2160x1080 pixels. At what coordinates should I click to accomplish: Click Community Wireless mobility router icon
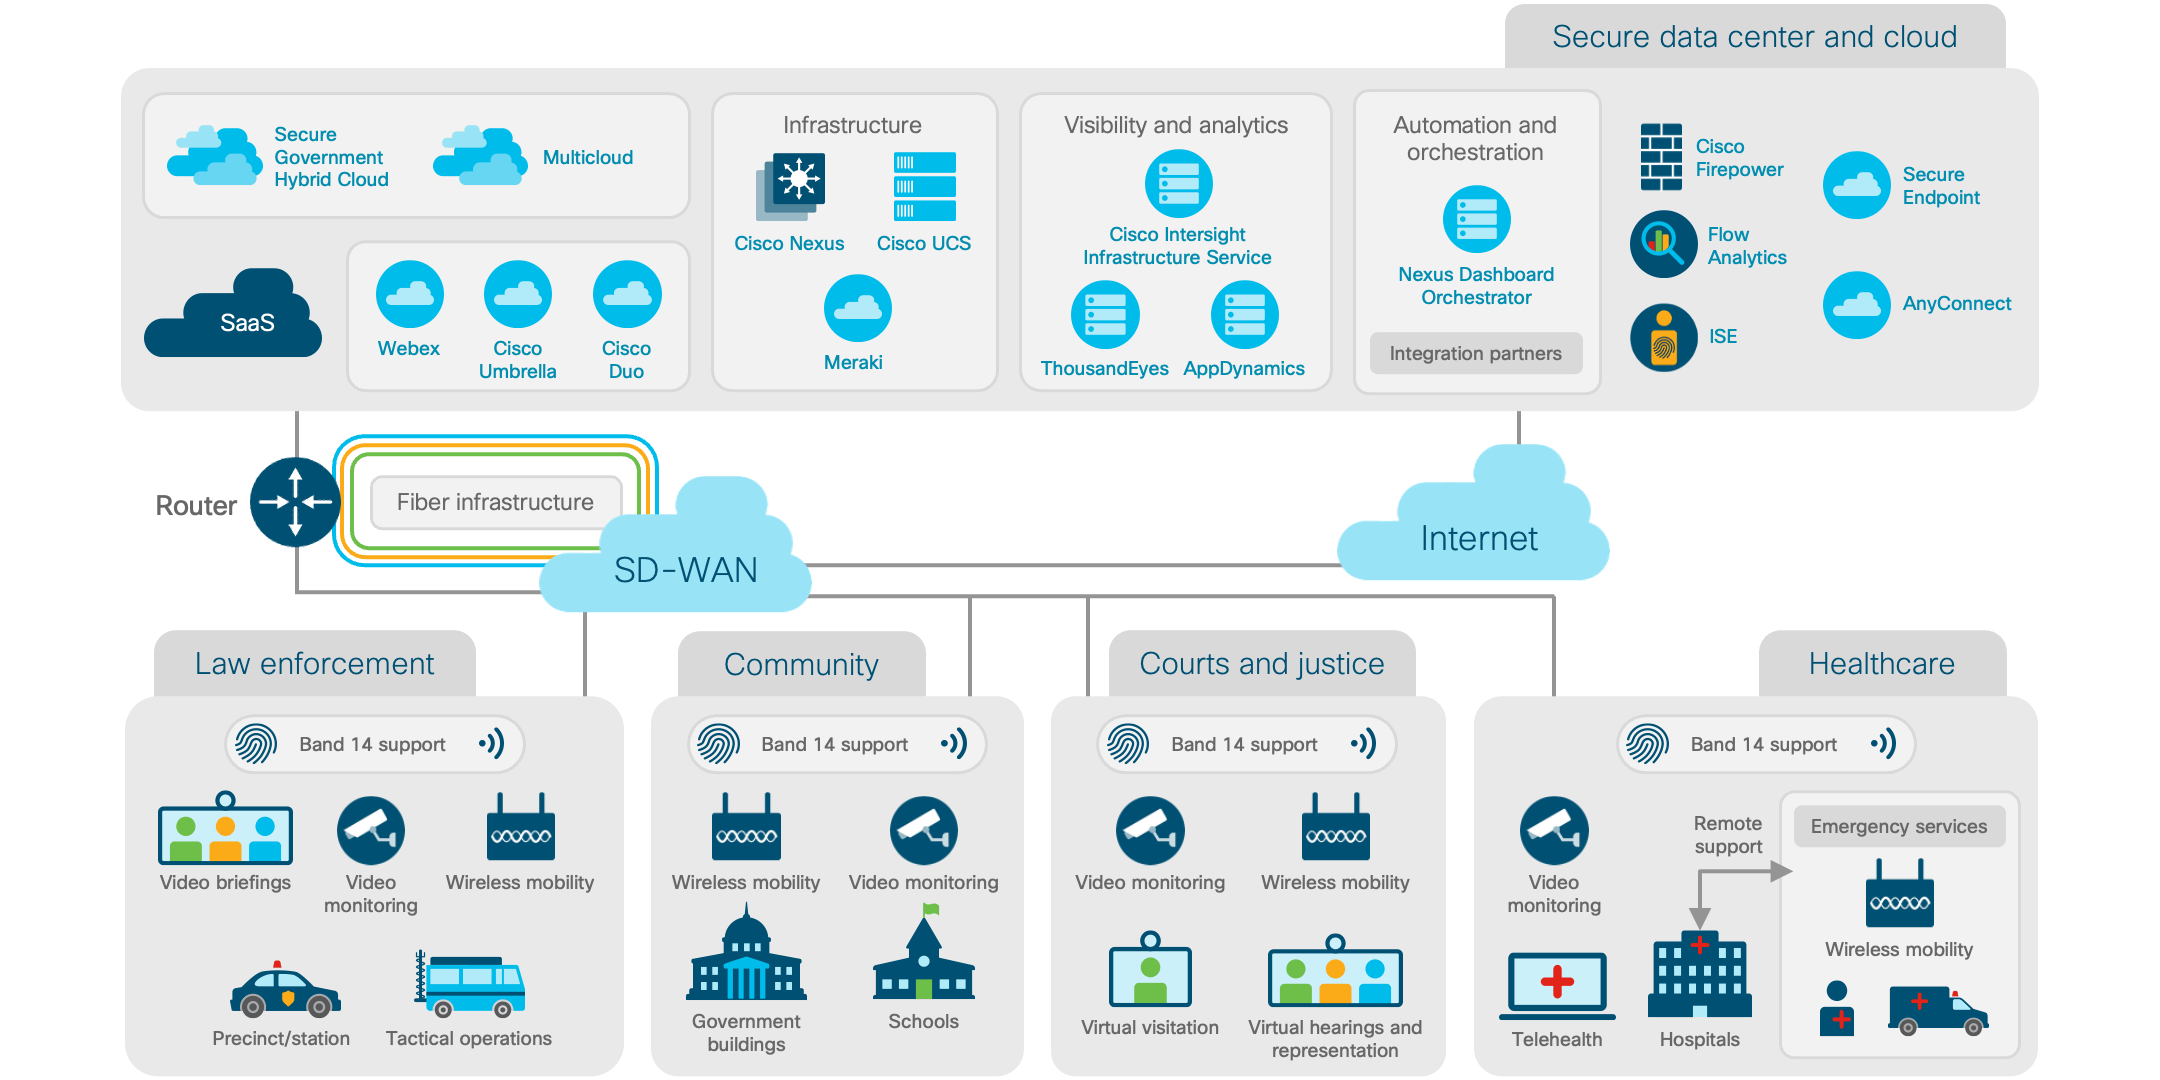coord(746,827)
